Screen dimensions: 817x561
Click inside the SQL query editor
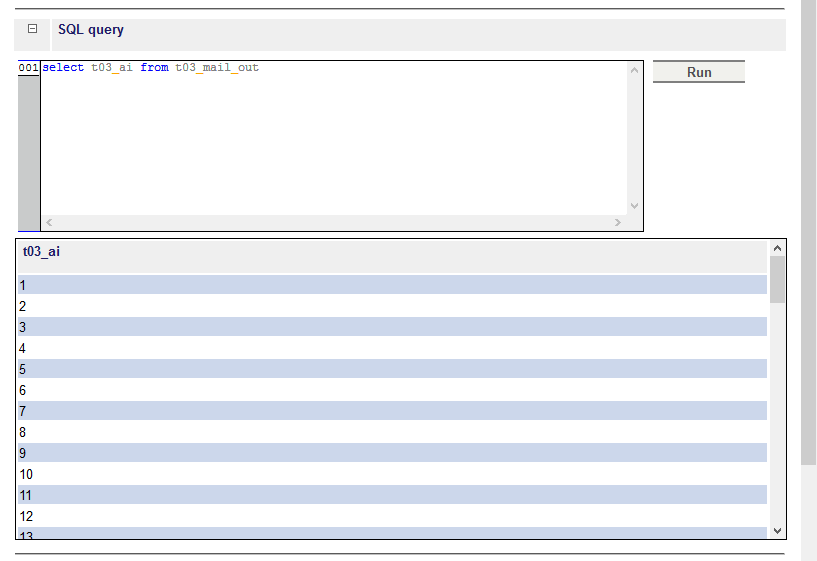click(x=333, y=138)
